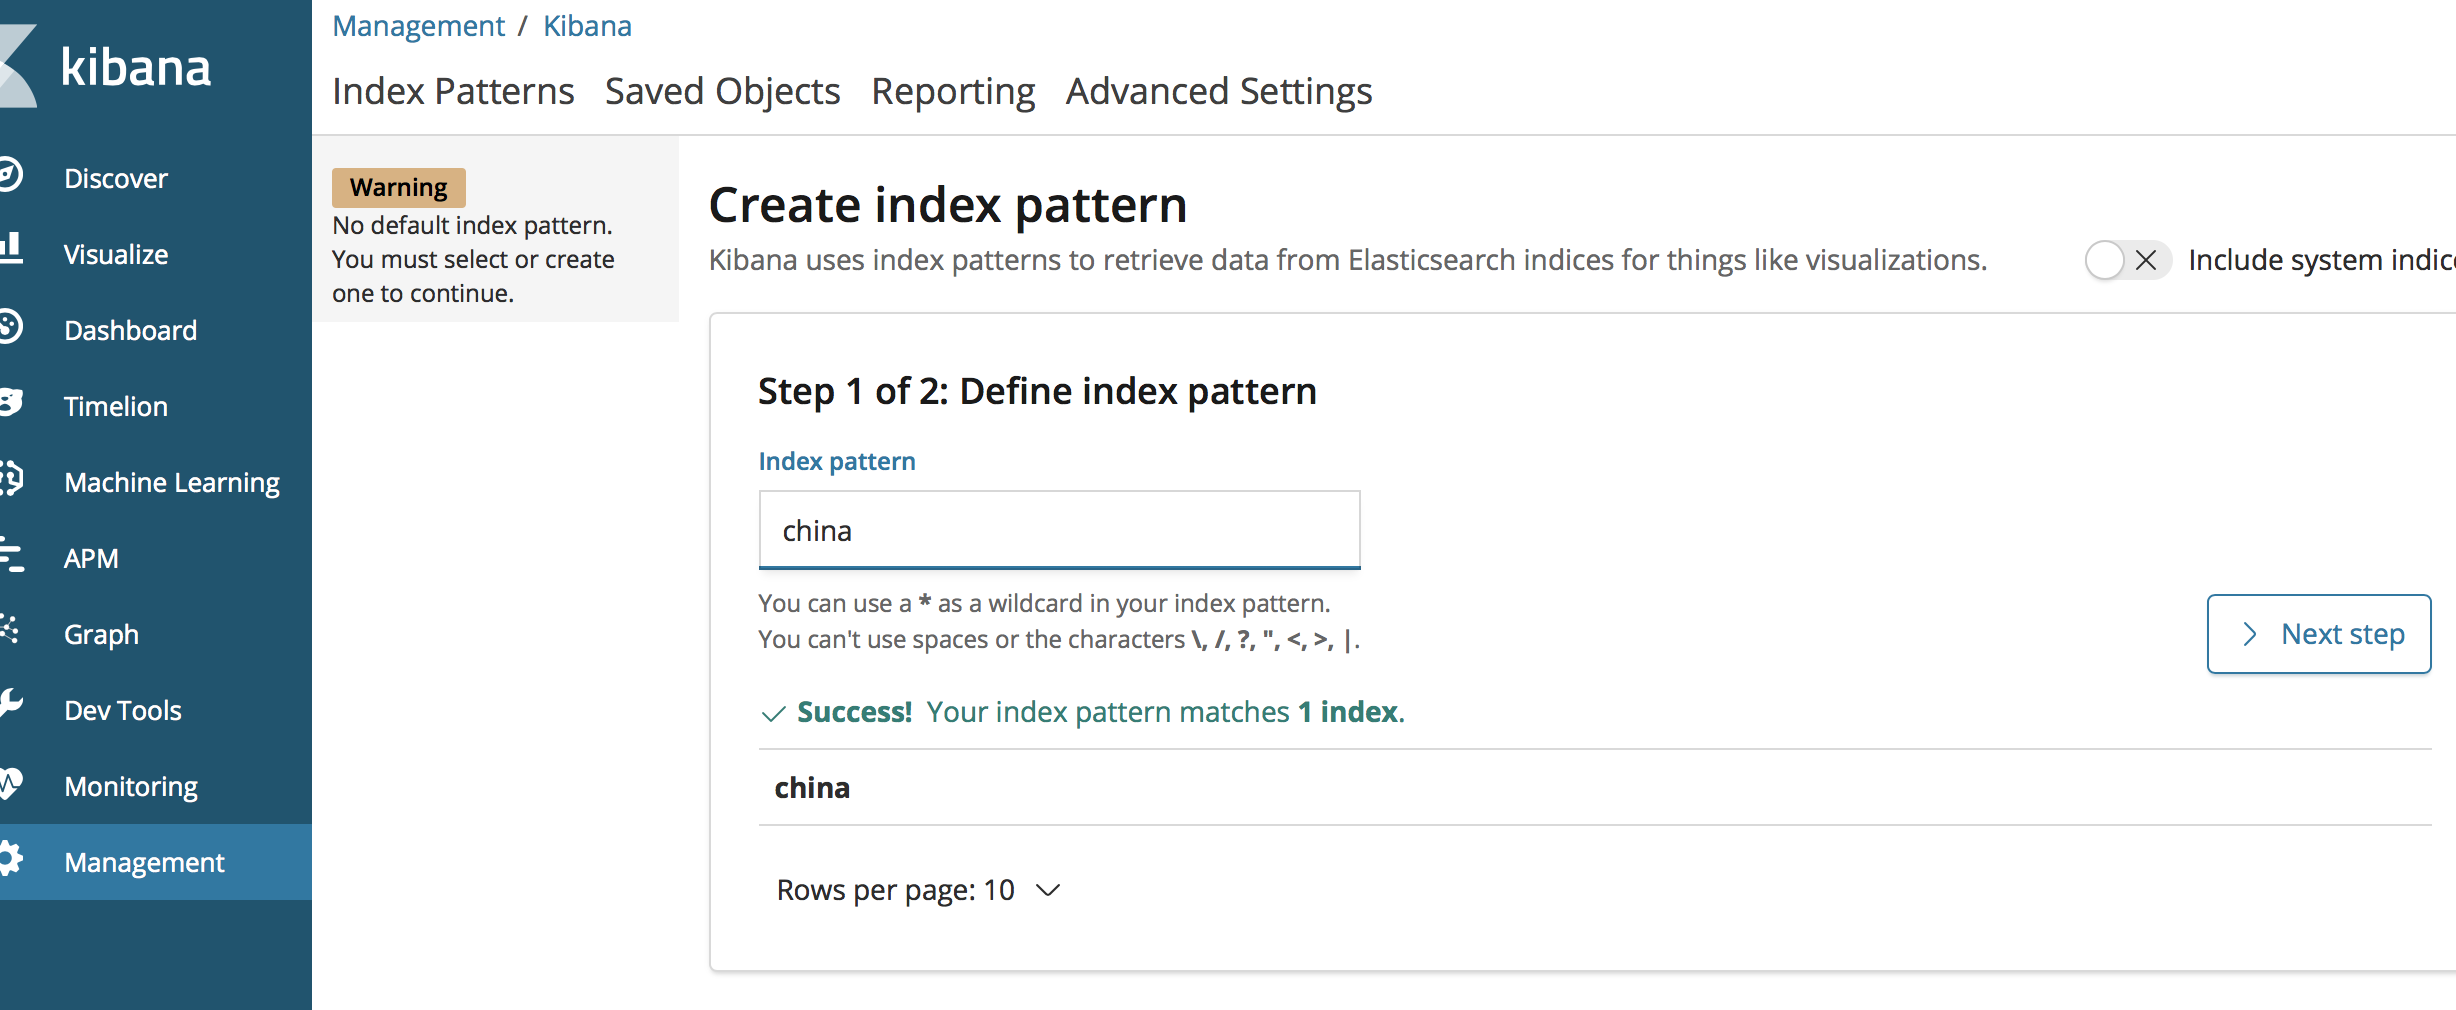Image resolution: width=2456 pixels, height=1010 pixels.
Task: Click the Dev Tools wrench icon
Action: point(10,705)
